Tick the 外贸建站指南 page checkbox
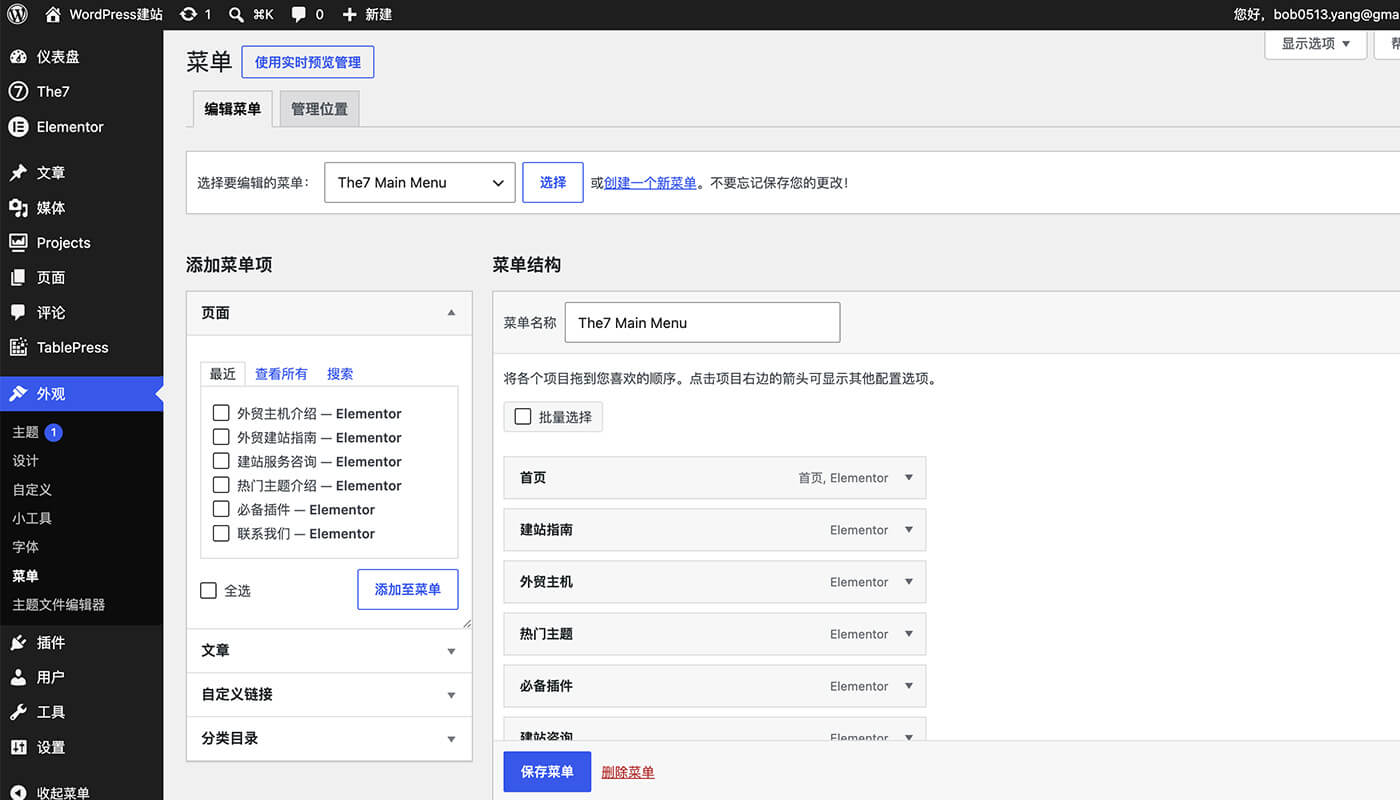The width and height of the screenshot is (1400, 800). coord(221,437)
